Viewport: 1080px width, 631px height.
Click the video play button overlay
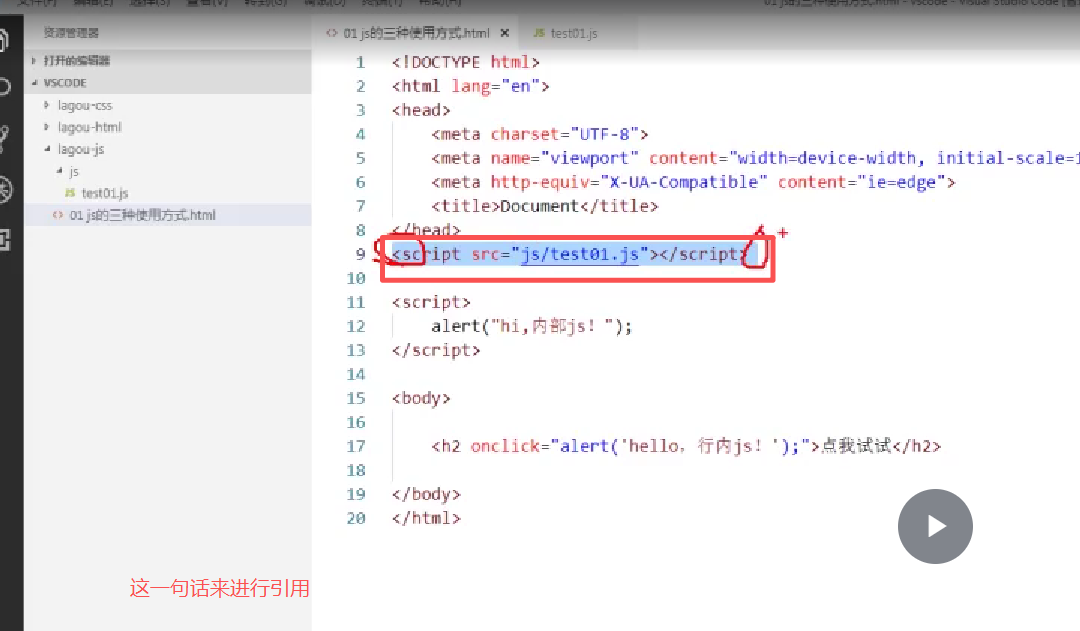click(x=935, y=526)
